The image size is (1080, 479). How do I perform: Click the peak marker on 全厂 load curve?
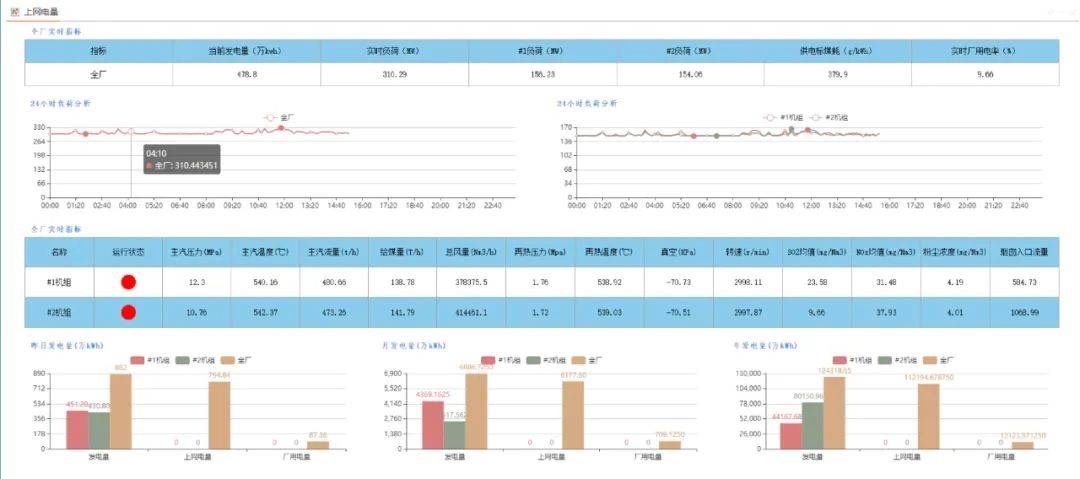(281, 128)
